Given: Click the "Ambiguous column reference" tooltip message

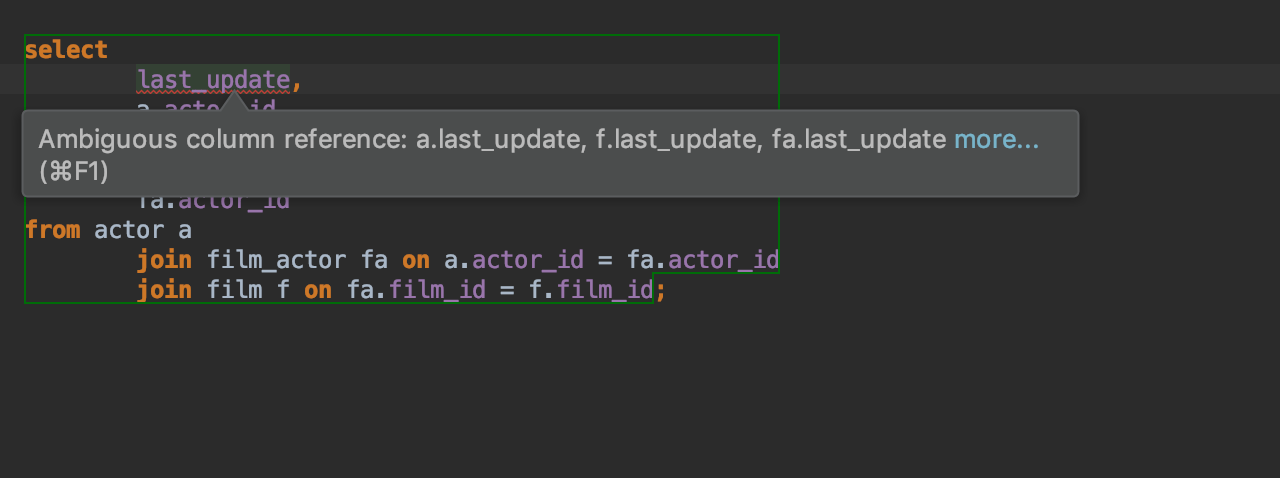Looking at the screenshot, I should pos(490,140).
